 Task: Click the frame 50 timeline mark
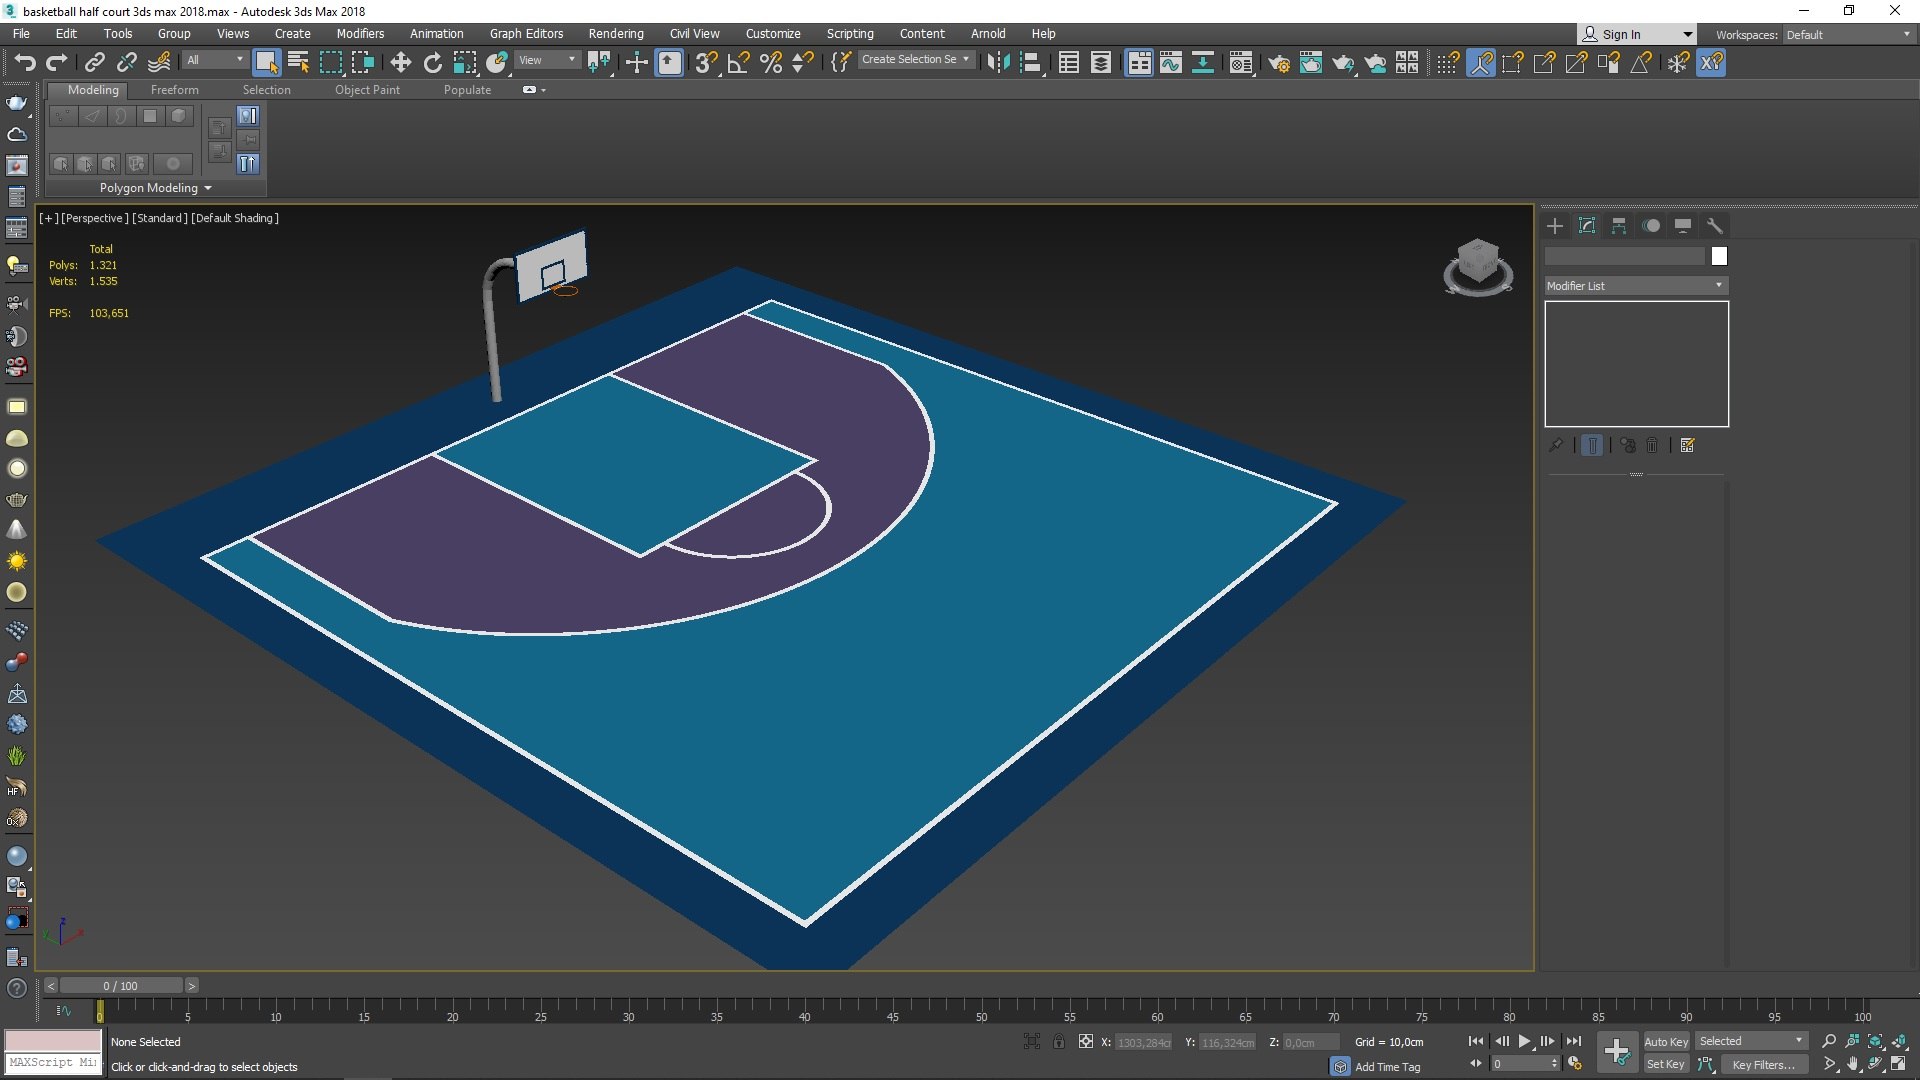981,1017
